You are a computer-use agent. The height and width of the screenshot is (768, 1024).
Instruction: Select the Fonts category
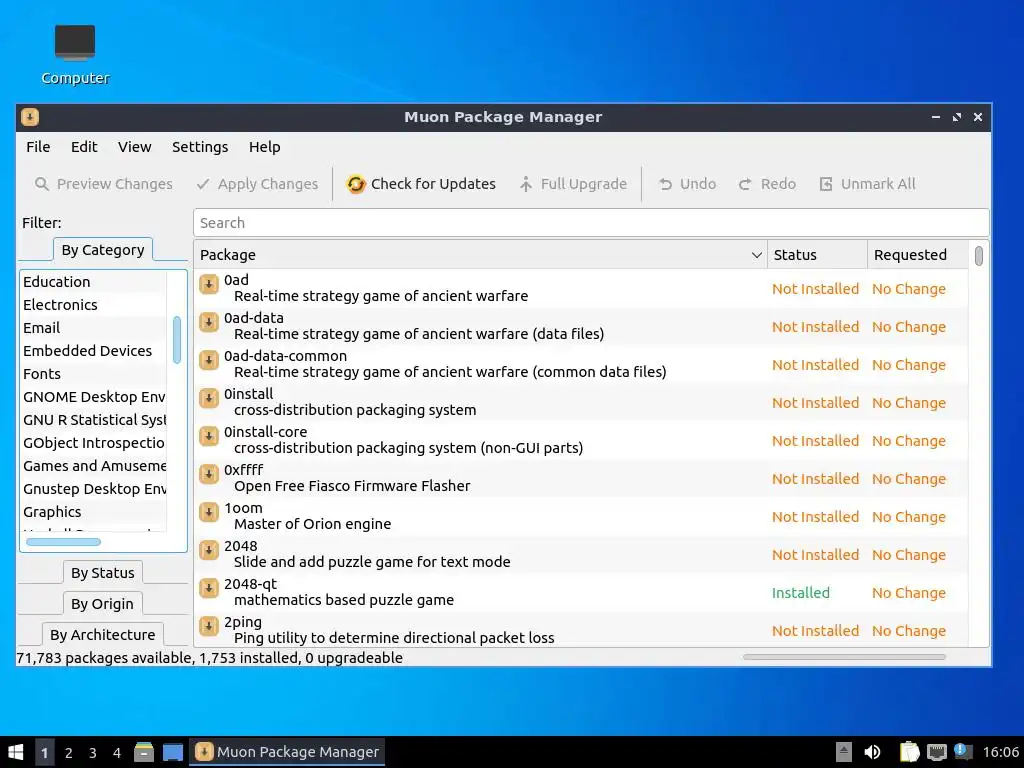pos(93,374)
